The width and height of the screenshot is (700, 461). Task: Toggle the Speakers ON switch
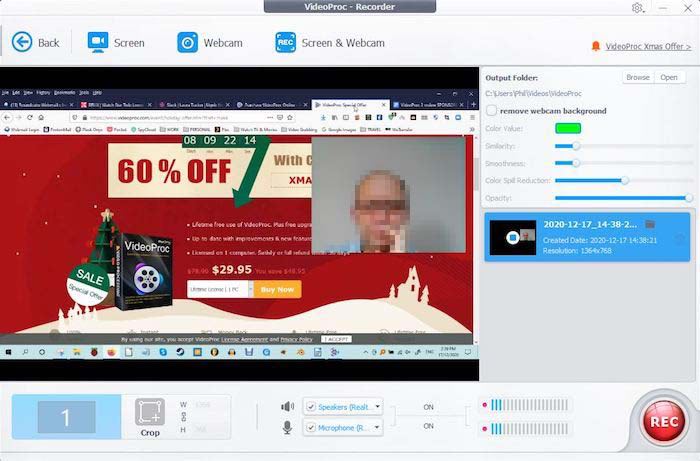(429, 407)
